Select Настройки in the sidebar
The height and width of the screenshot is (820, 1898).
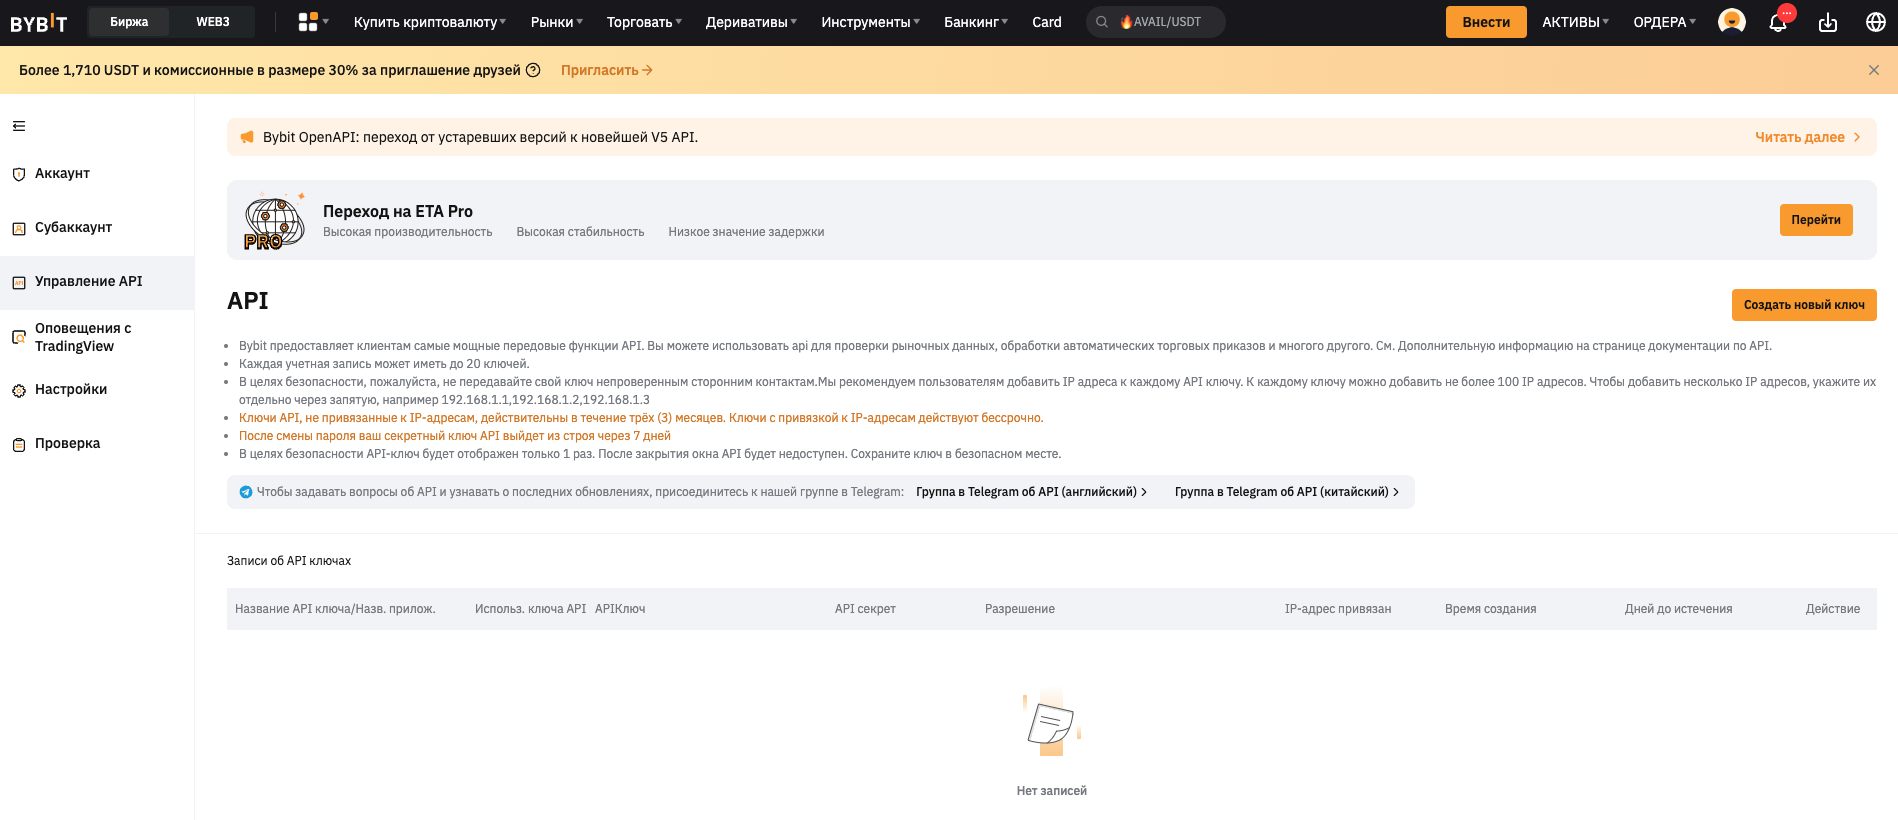(70, 390)
